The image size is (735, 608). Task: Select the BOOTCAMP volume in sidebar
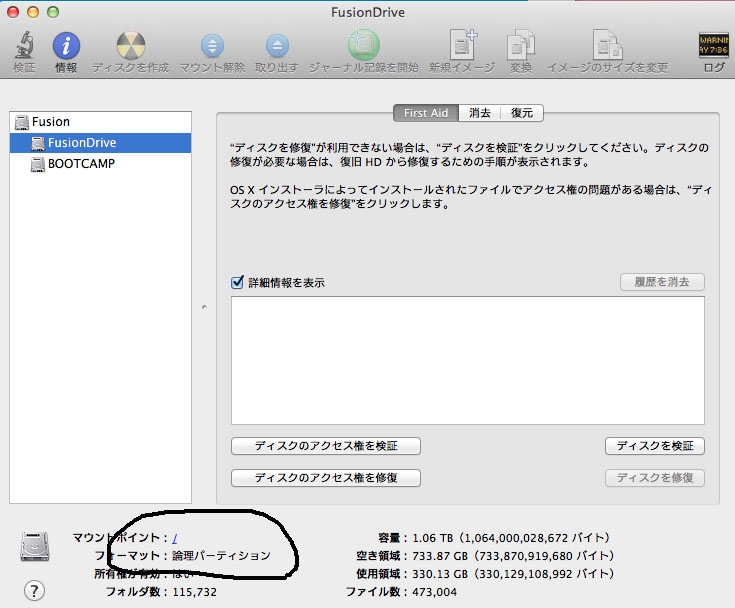100,164
